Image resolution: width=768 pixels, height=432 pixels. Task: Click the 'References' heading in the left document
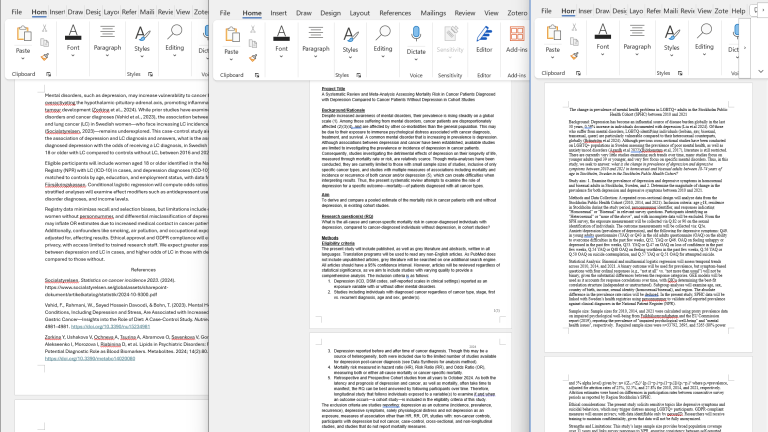click(143, 270)
